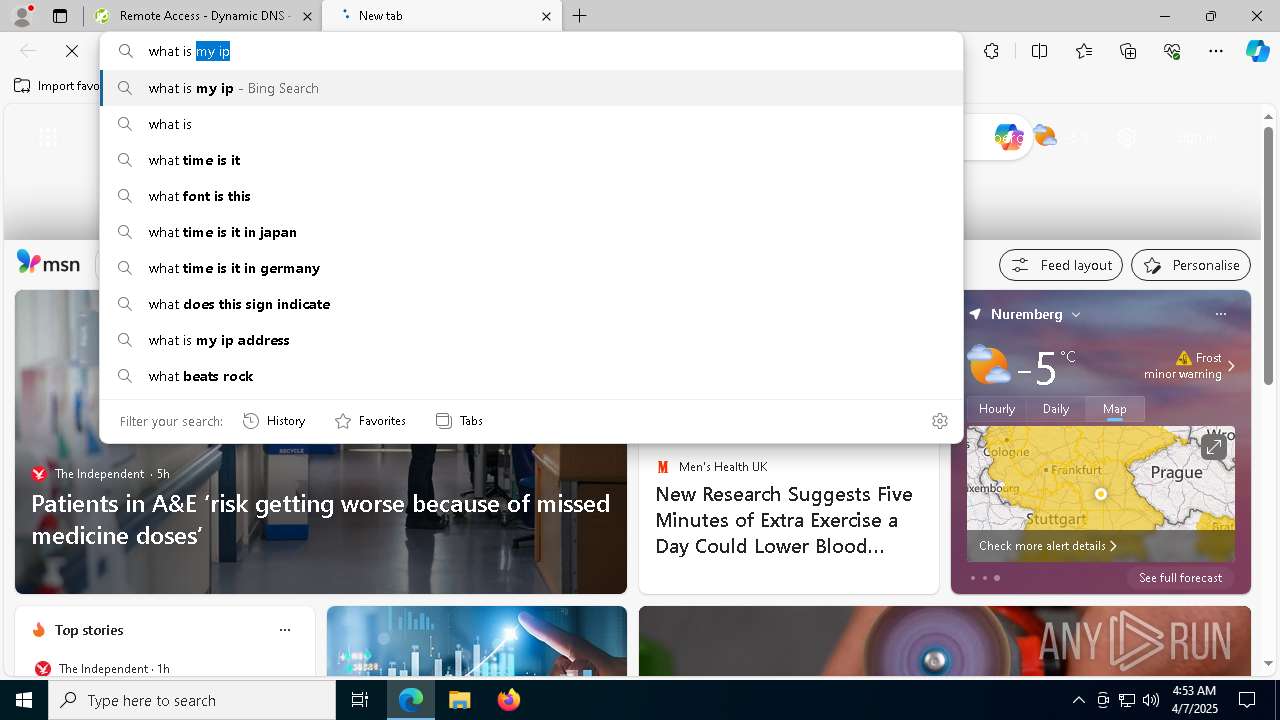Expand the weather map view
Screen dimensions: 1280x720
pos(1214,447)
